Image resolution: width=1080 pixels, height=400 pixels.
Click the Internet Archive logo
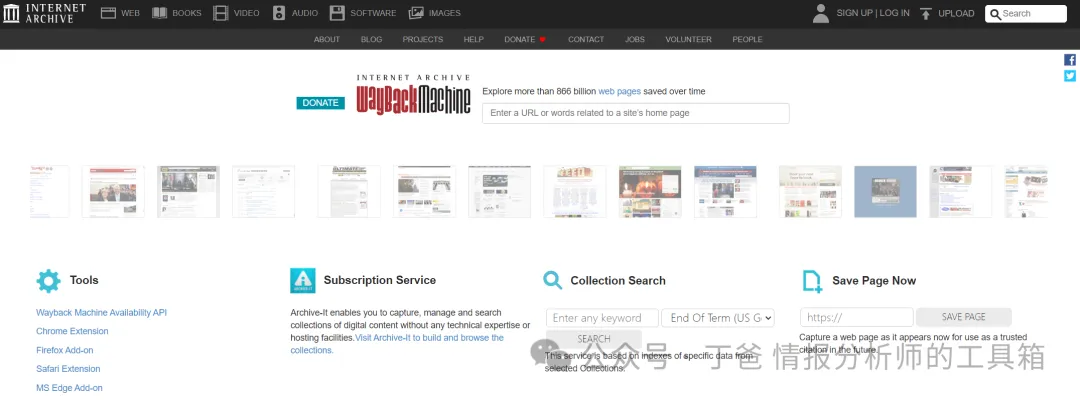coord(45,13)
